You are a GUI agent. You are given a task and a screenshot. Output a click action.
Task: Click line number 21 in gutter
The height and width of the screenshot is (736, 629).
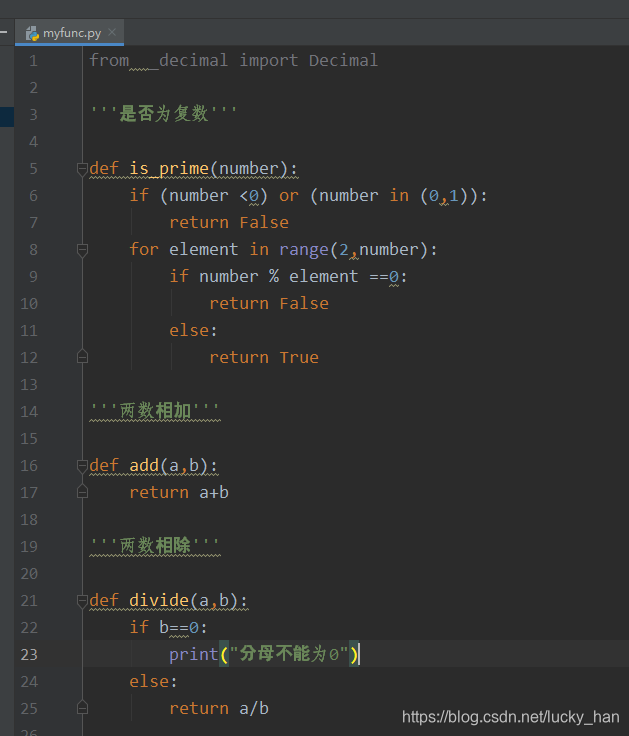29,601
